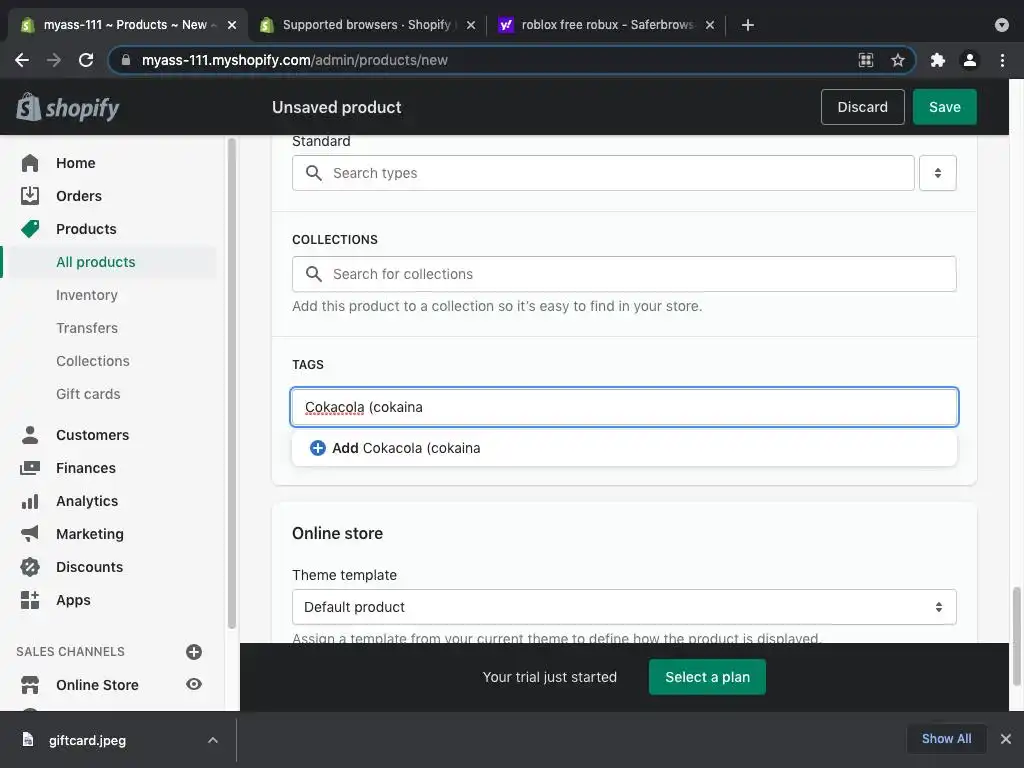
Task: Close the Supported browsers tab
Action: tap(471, 25)
